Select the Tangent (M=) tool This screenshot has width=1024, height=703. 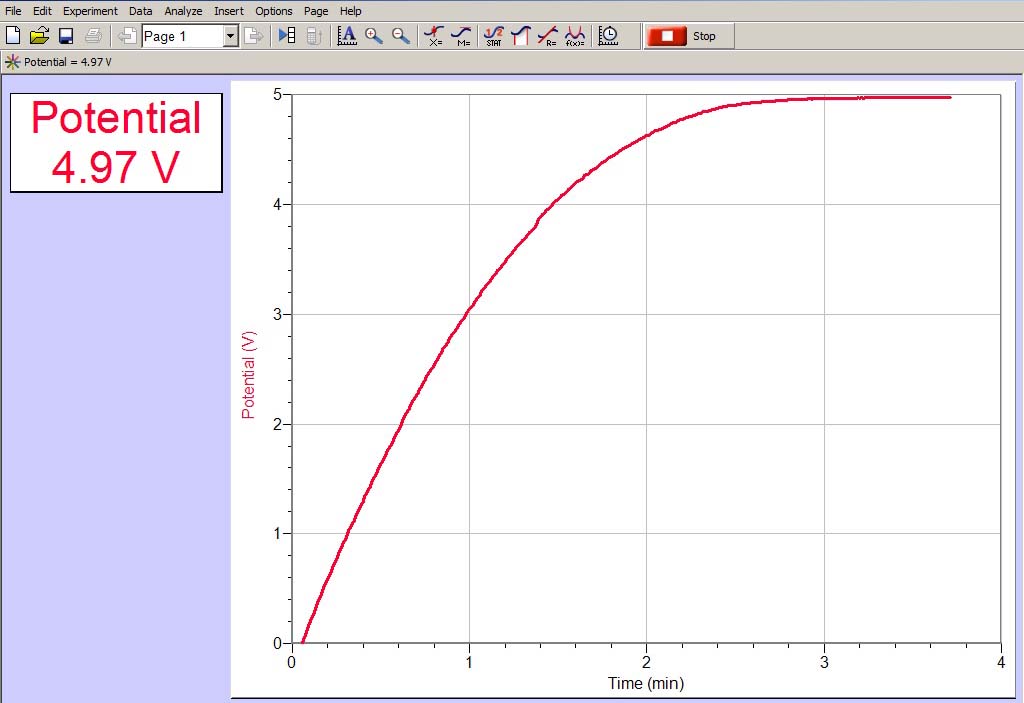[461, 36]
